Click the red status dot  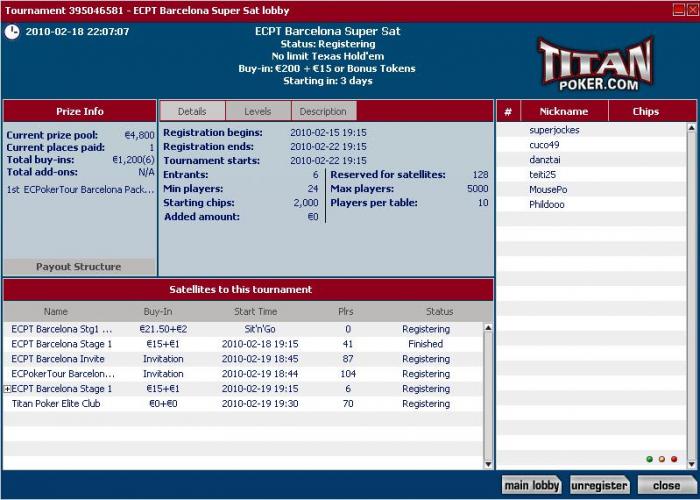[x=674, y=459]
